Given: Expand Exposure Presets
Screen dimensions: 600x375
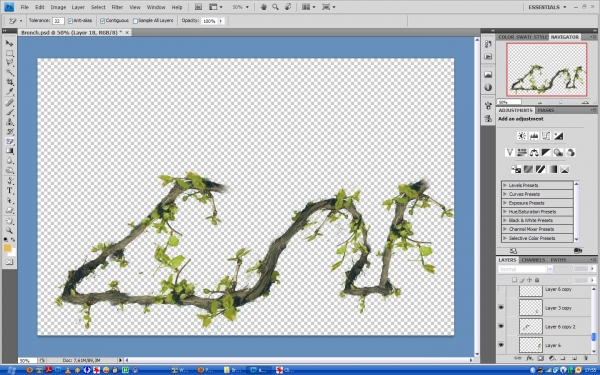Looking at the screenshot, I should (x=505, y=203).
